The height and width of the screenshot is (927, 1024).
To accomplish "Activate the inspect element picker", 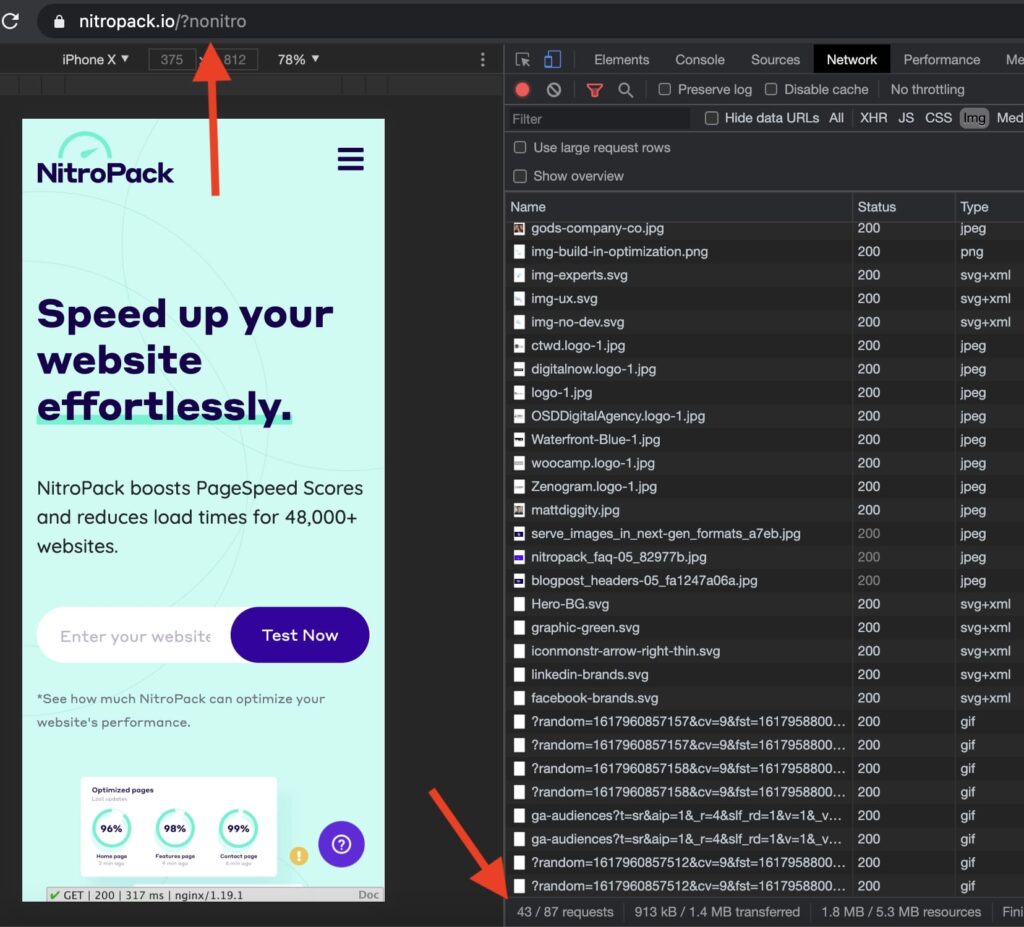I will tap(522, 59).
